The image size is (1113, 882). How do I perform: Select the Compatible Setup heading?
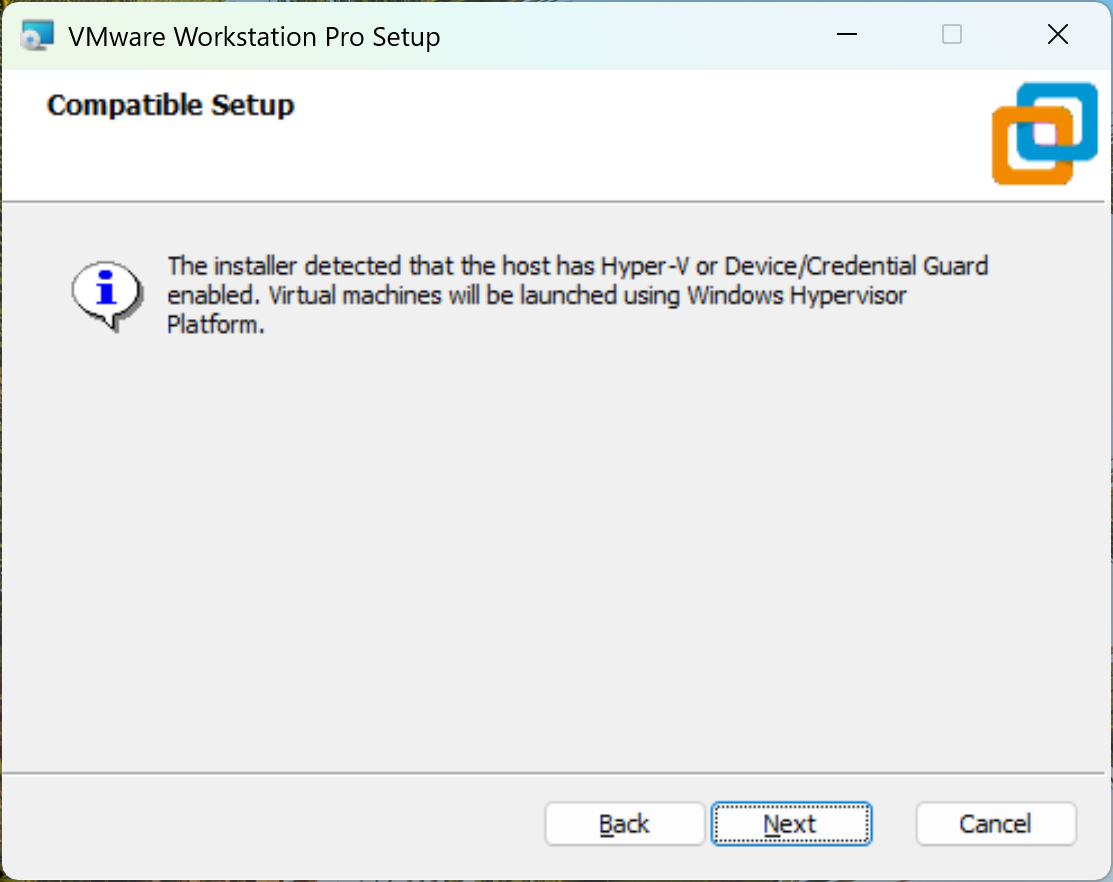coord(170,105)
